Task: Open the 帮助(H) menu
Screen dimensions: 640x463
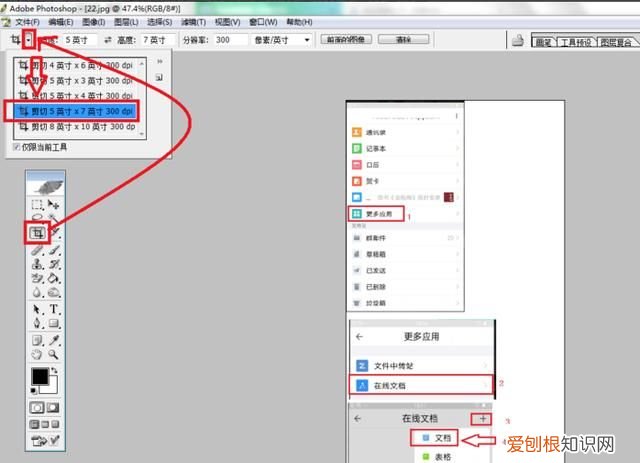Action: [299, 22]
